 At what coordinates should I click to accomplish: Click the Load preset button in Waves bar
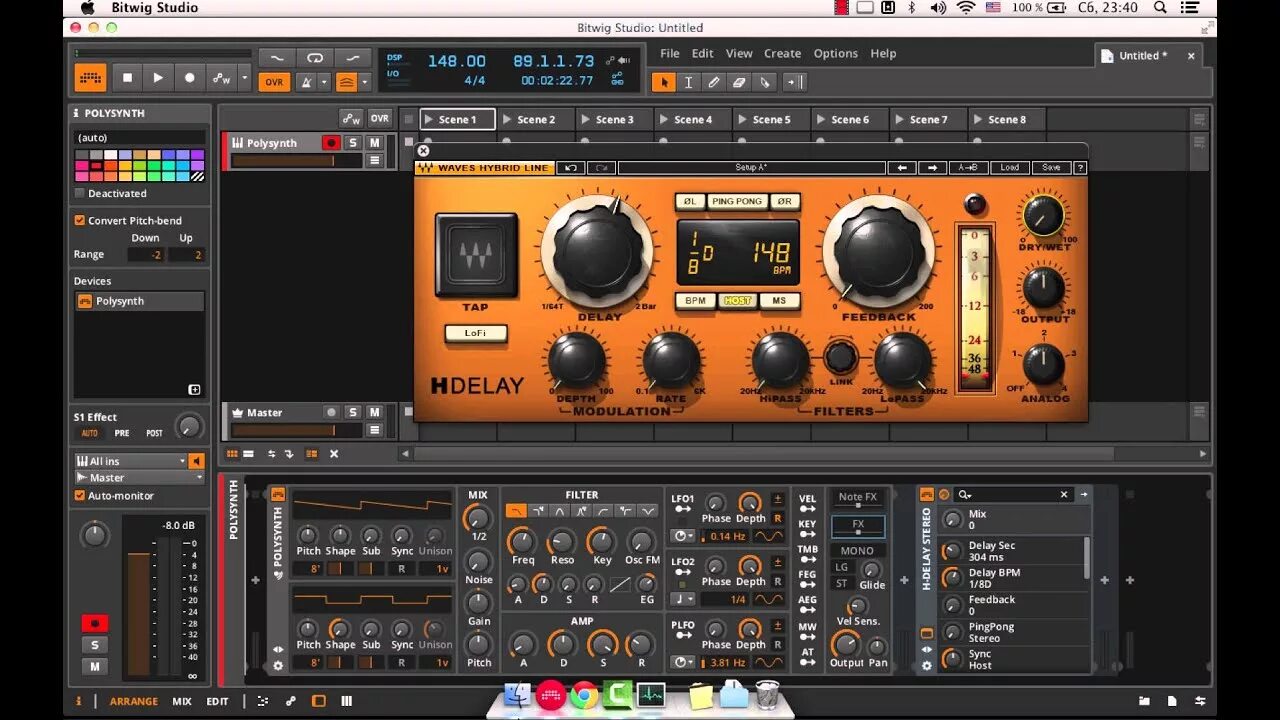1010,168
